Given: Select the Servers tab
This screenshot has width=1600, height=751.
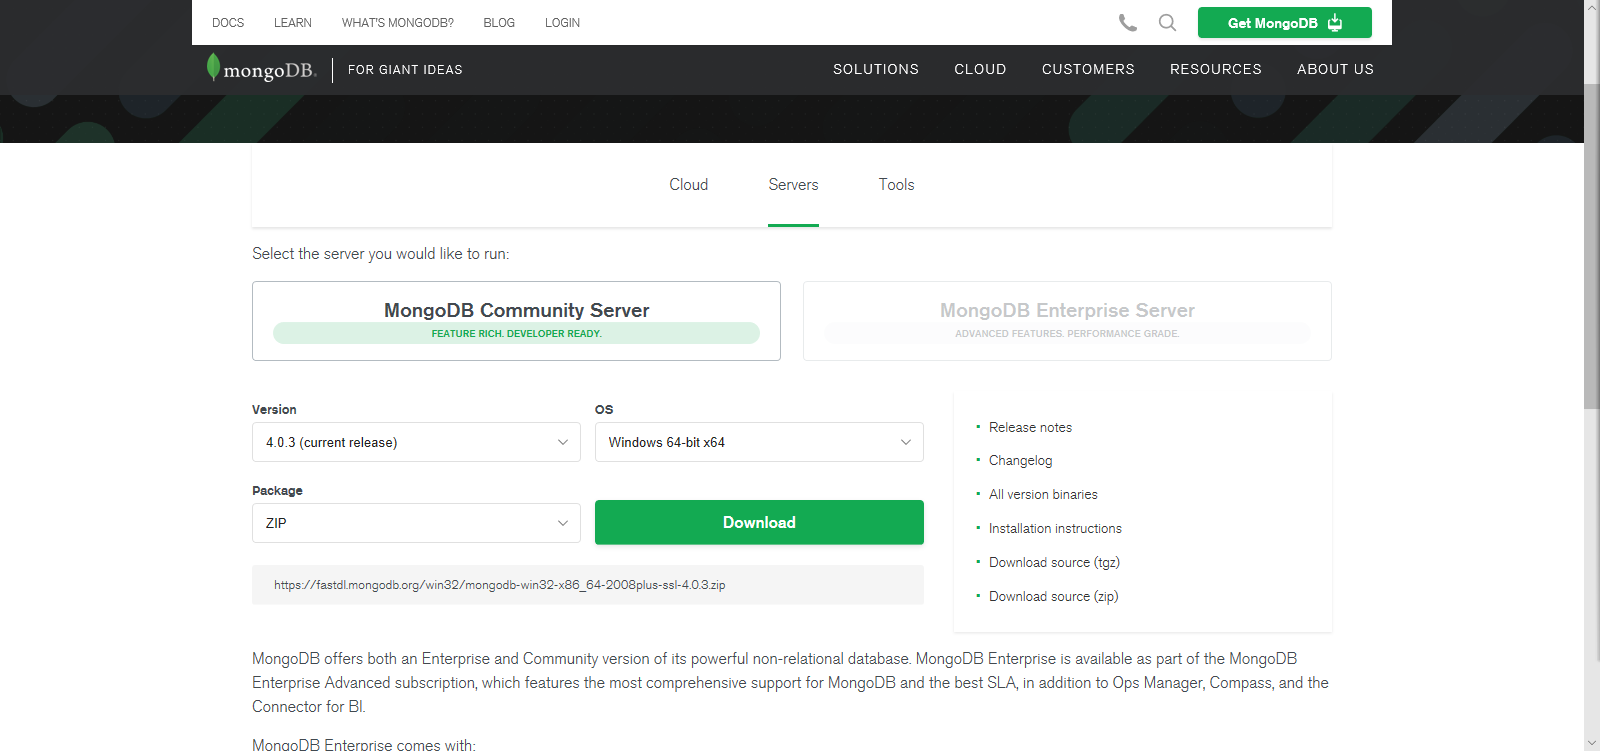Looking at the screenshot, I should pos(793,185).
